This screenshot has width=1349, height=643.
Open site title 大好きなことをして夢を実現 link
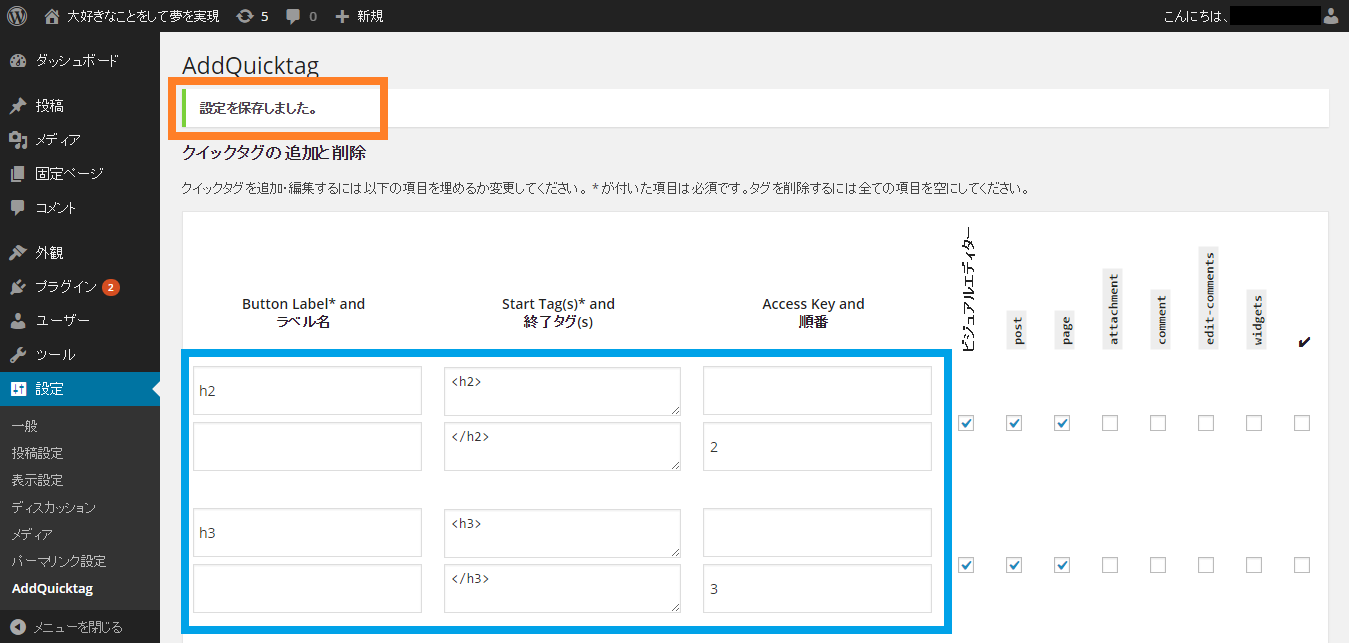(x=142, y=16)
